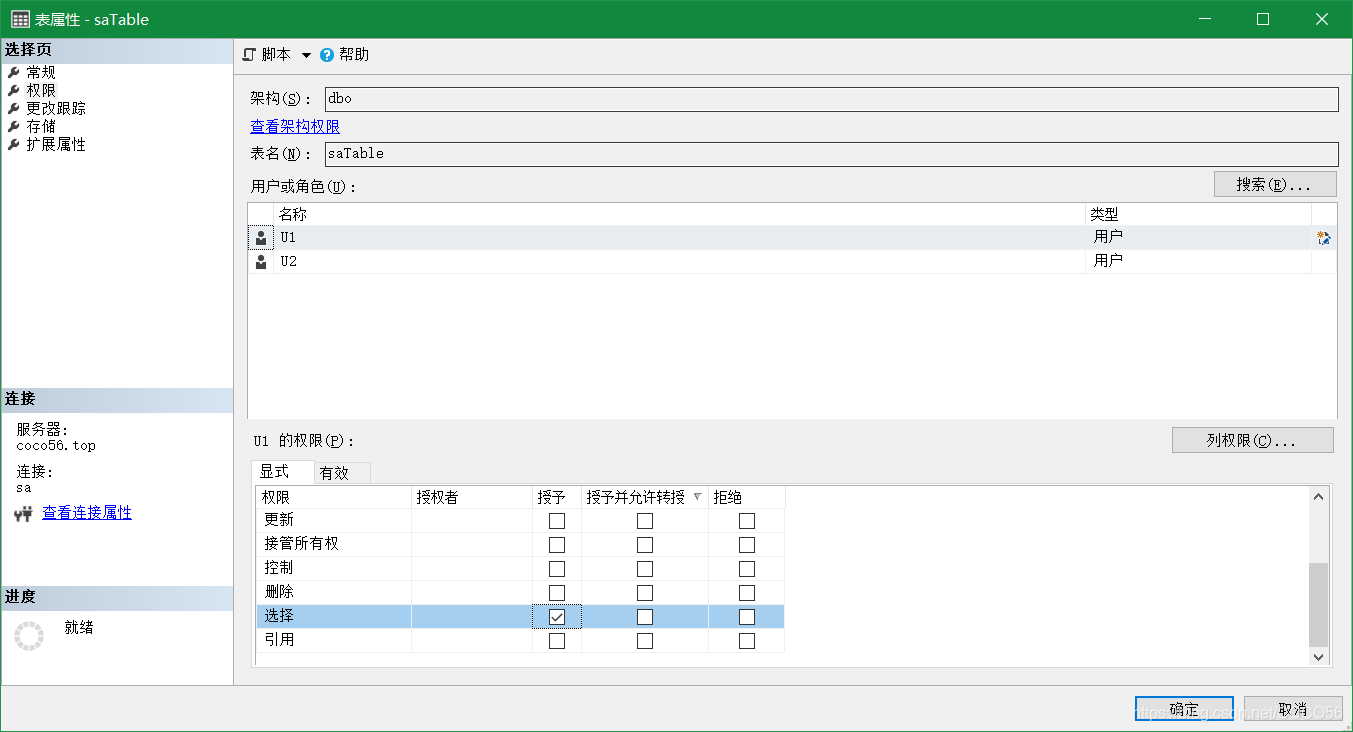This screenshot has height=732, width=1353.
Task: Click sort arrow on 授予并允许转授 column
Action: [x=697, y=497]
